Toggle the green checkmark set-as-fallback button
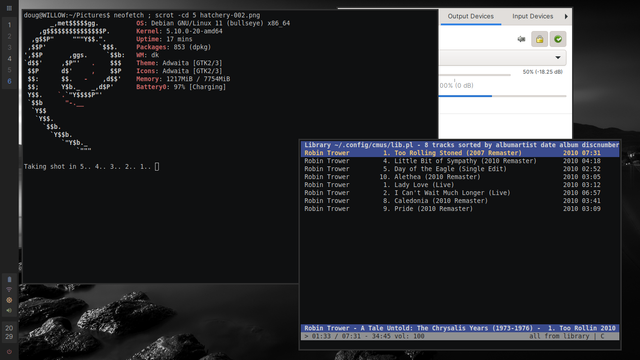The height and width of the screenshot is (360, 640). pos(558,39)
